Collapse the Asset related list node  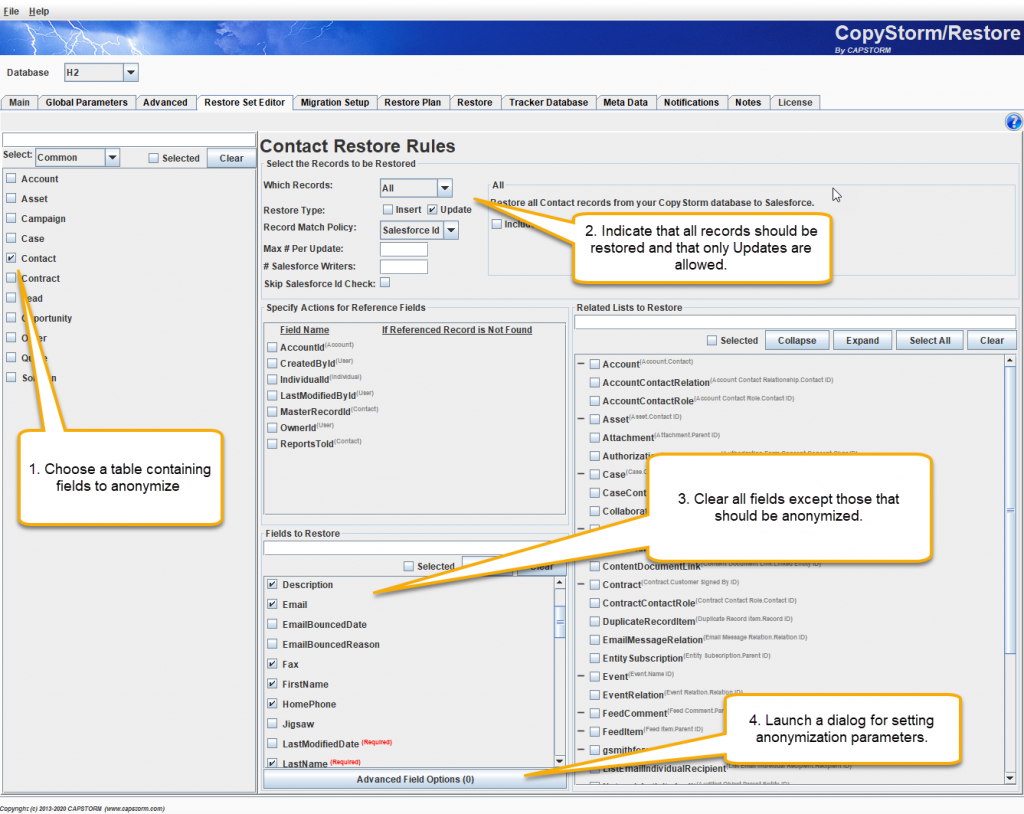coord(581,418)
